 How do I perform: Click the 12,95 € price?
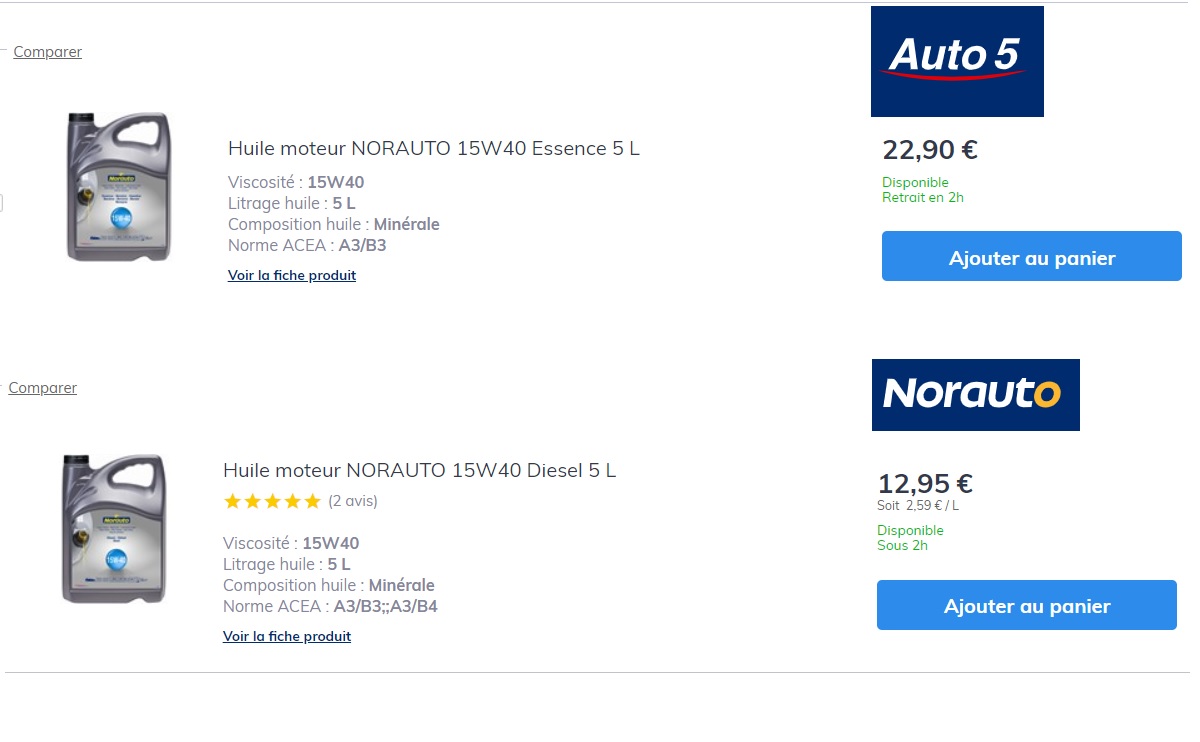point(925,484)
